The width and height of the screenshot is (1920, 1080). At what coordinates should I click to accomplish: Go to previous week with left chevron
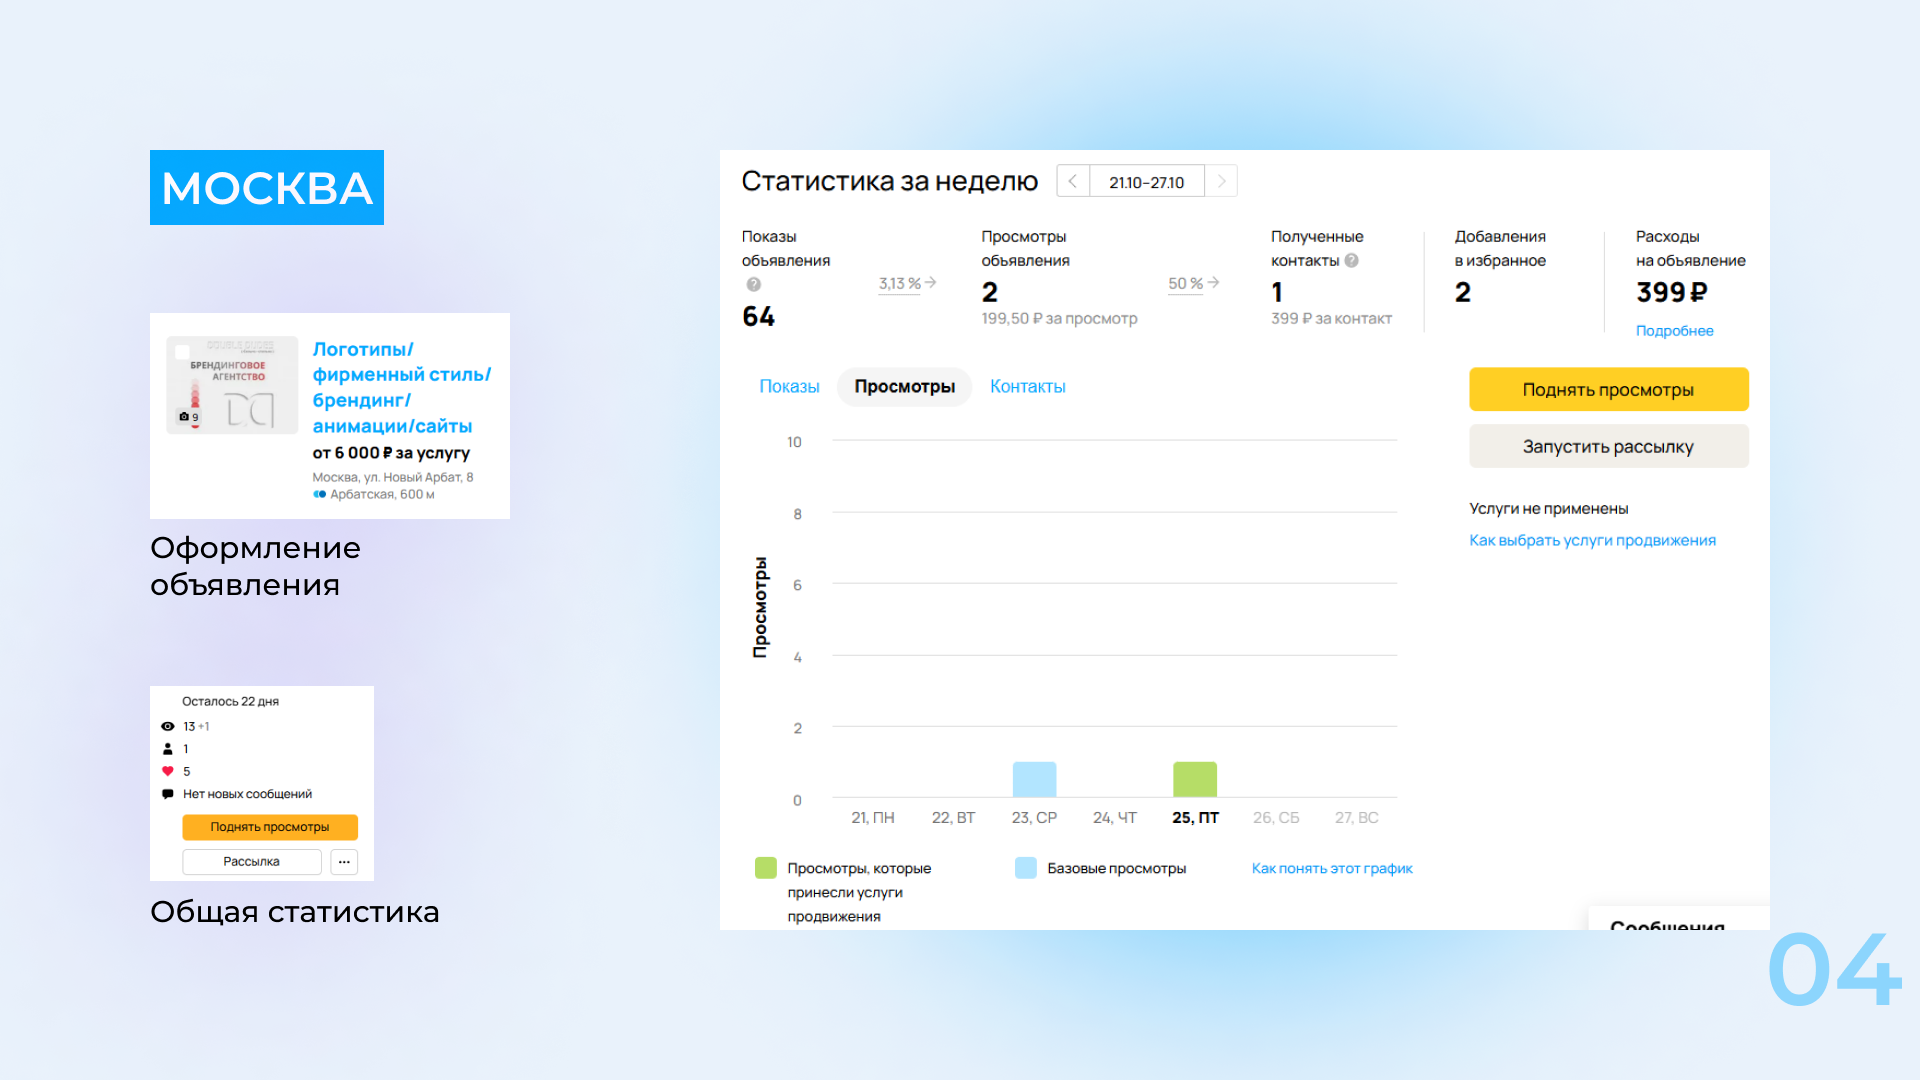tap(1073, 182)
